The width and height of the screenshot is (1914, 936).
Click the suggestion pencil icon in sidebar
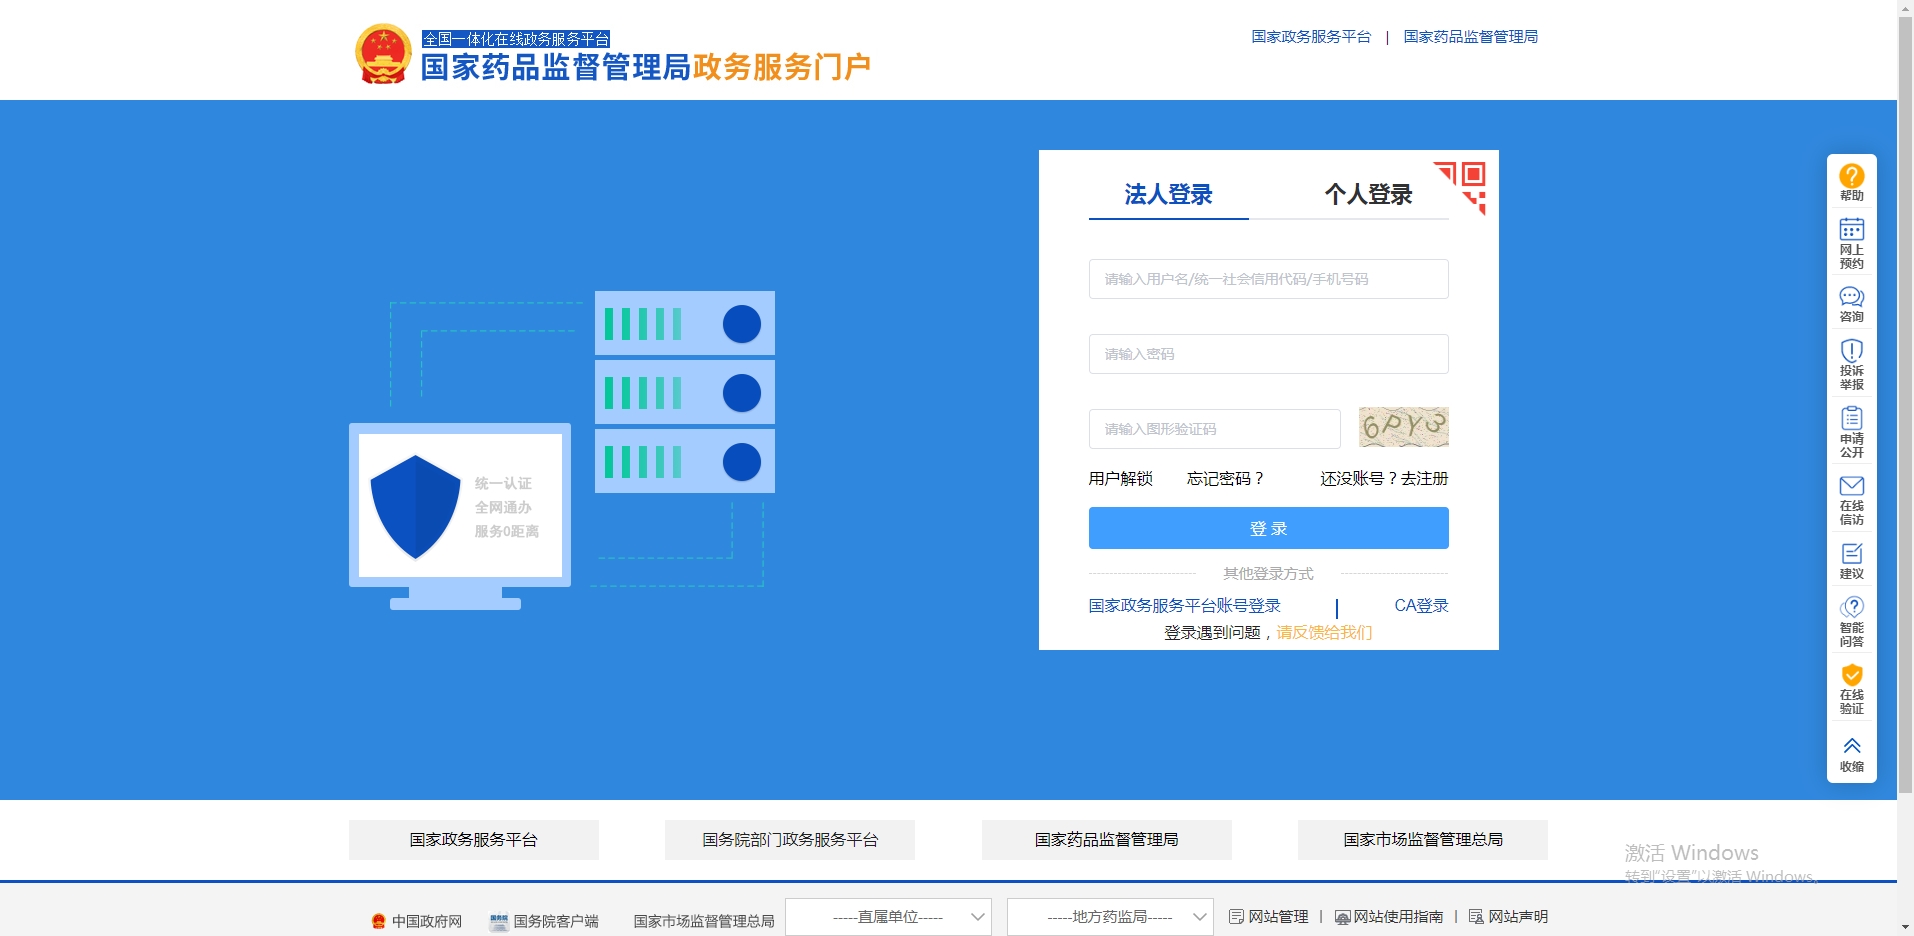point(1851,554)
